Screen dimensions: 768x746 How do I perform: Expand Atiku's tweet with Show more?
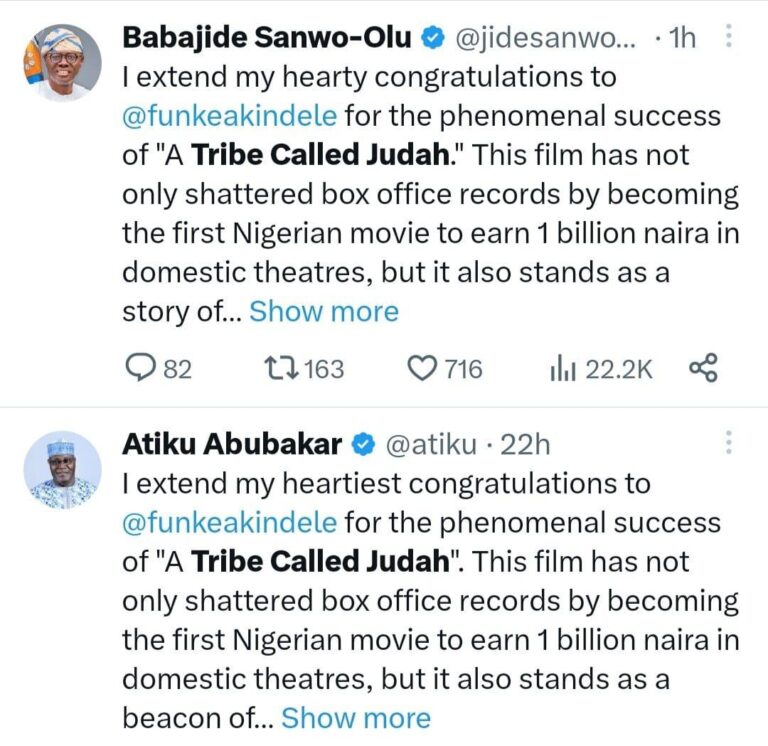click(x=356, y=718)
